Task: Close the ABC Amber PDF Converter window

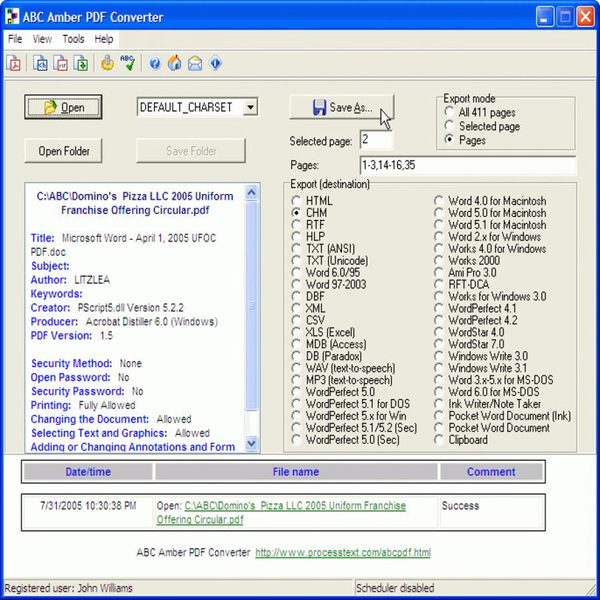Action: tap(585, 17)
